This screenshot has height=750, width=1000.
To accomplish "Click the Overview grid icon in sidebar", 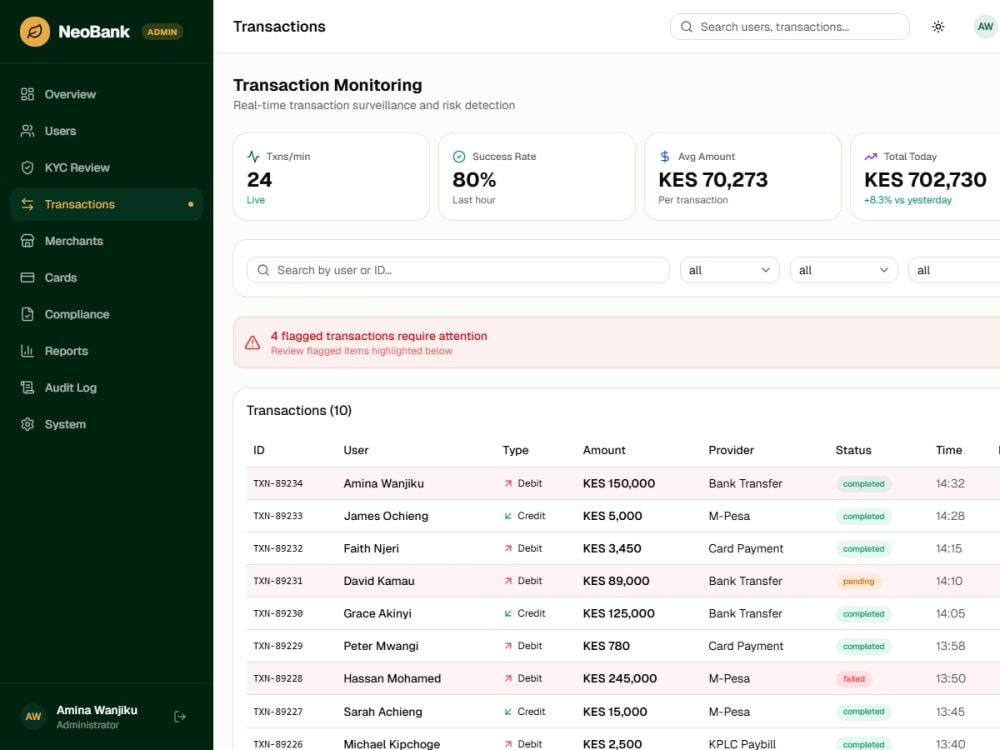I will pyautogui.click(x=27, y=94).
